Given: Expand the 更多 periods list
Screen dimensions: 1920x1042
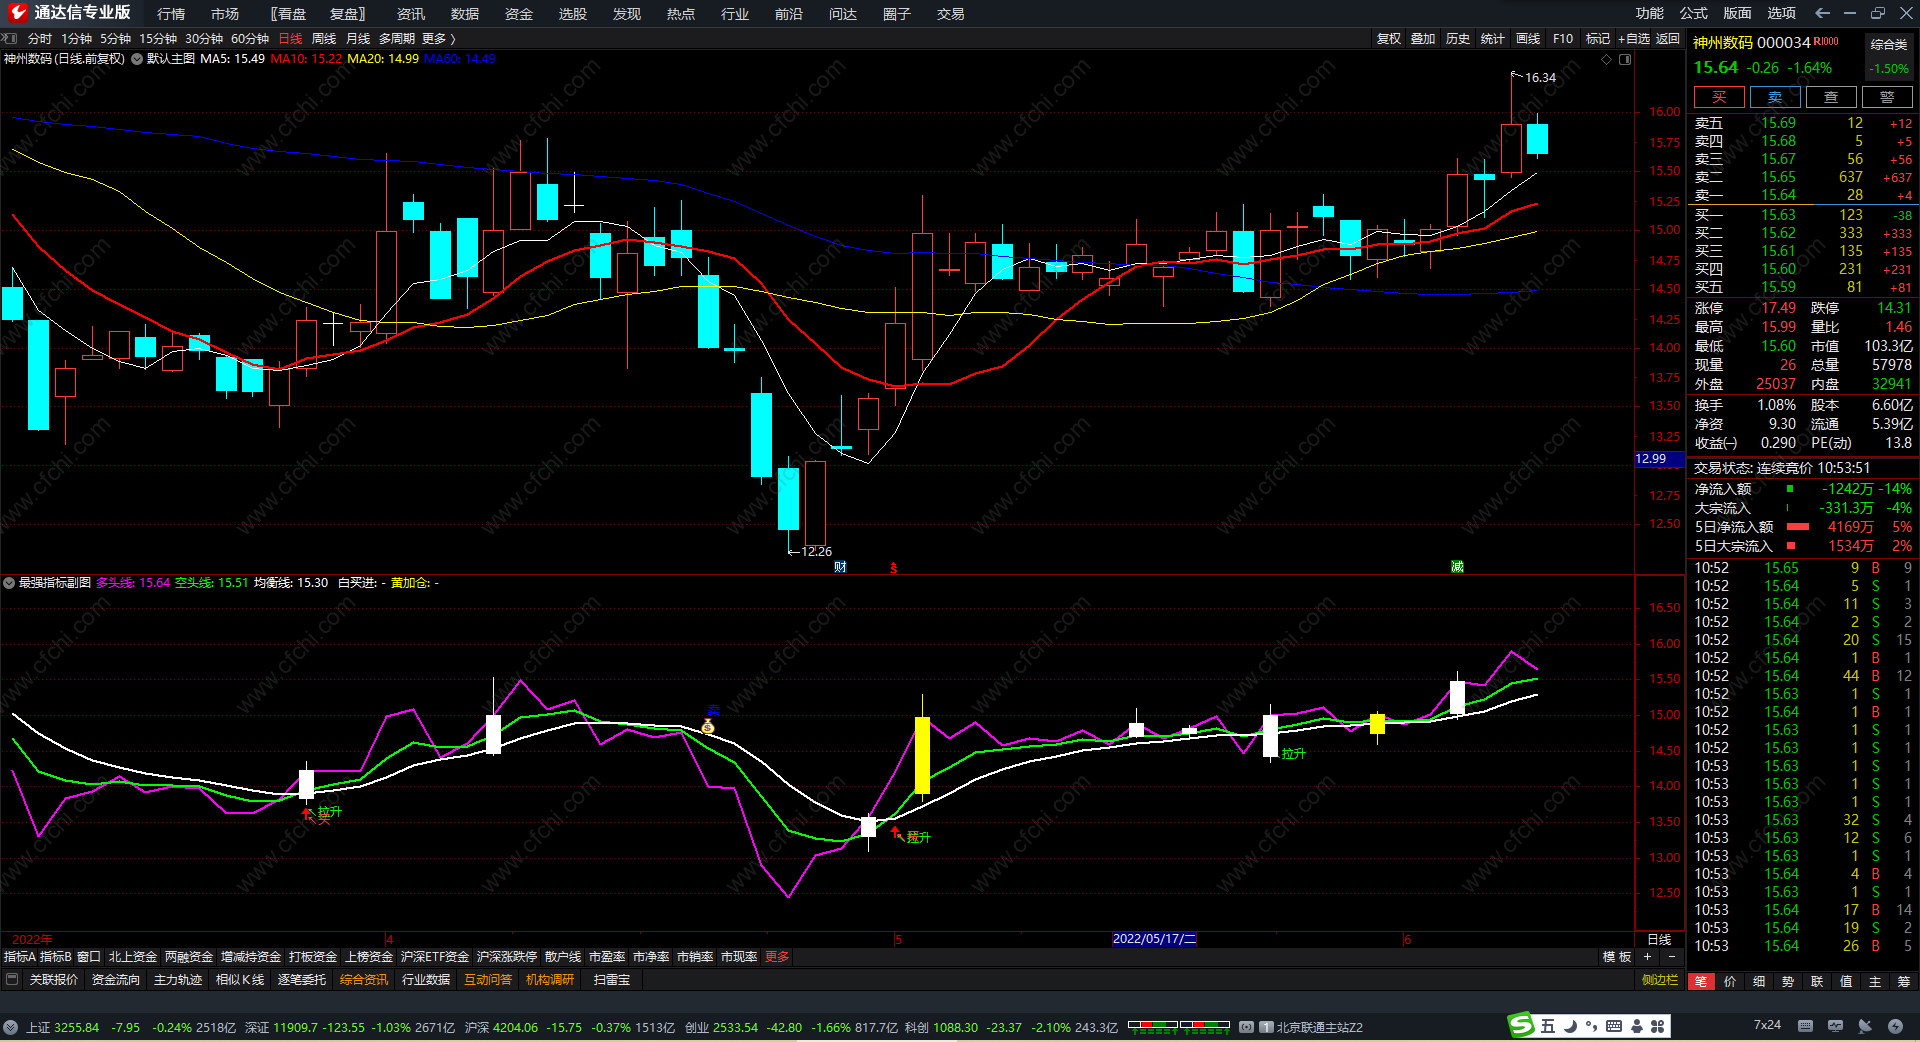Looking at the screenshot, I should [438, 38].
